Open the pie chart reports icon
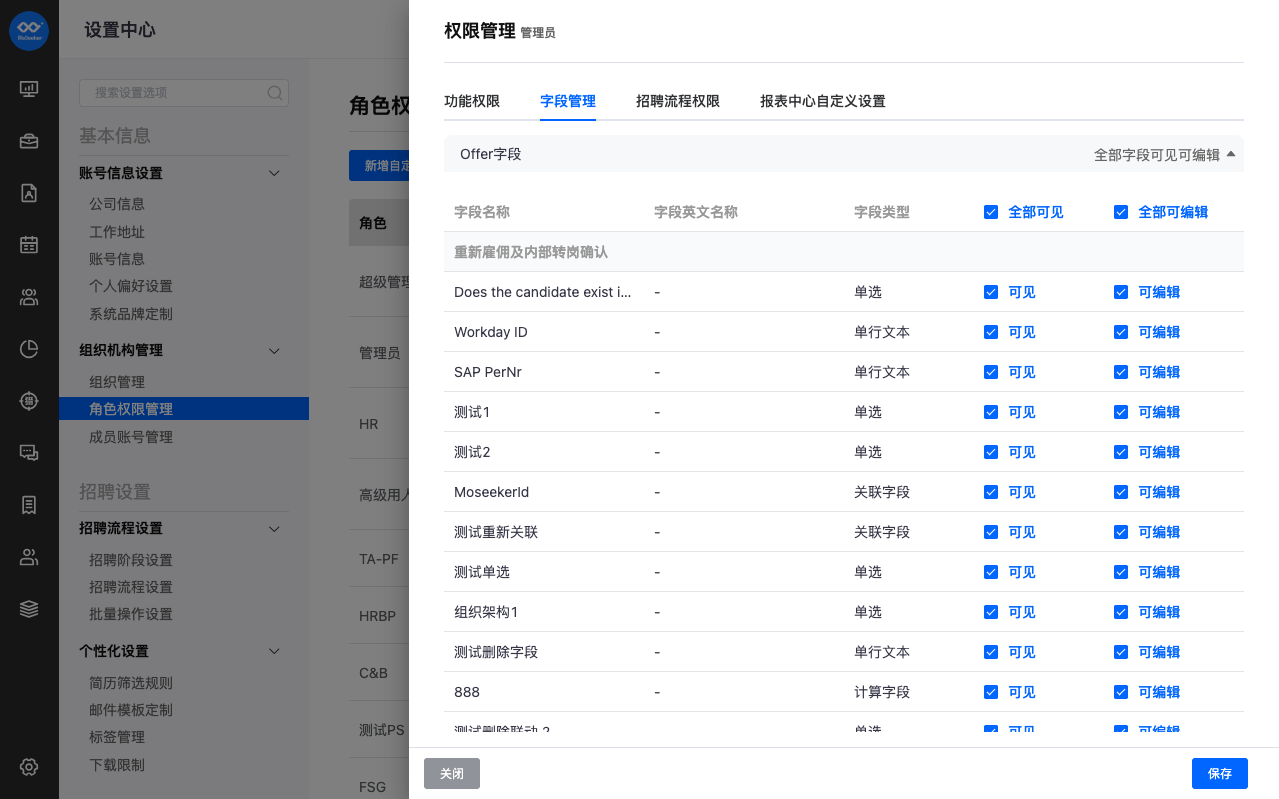Screen dimensions: 1279x799 point(29,349)
